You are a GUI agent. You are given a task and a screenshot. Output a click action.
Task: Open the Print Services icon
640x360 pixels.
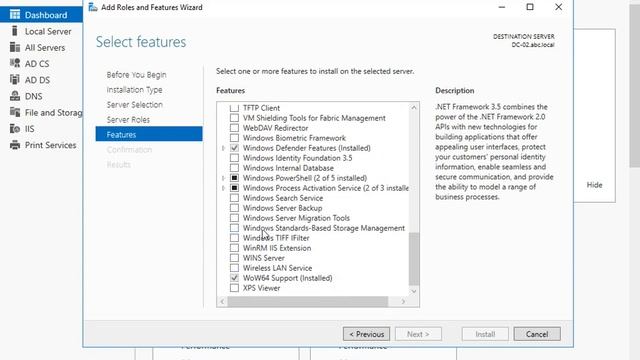point(15,145)
